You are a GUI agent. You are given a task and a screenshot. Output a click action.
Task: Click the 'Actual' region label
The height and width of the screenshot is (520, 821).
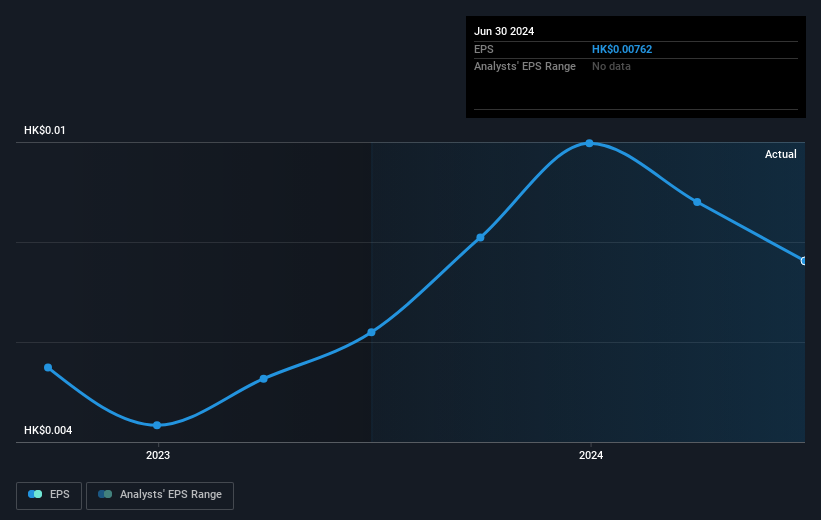click(781, 154)
